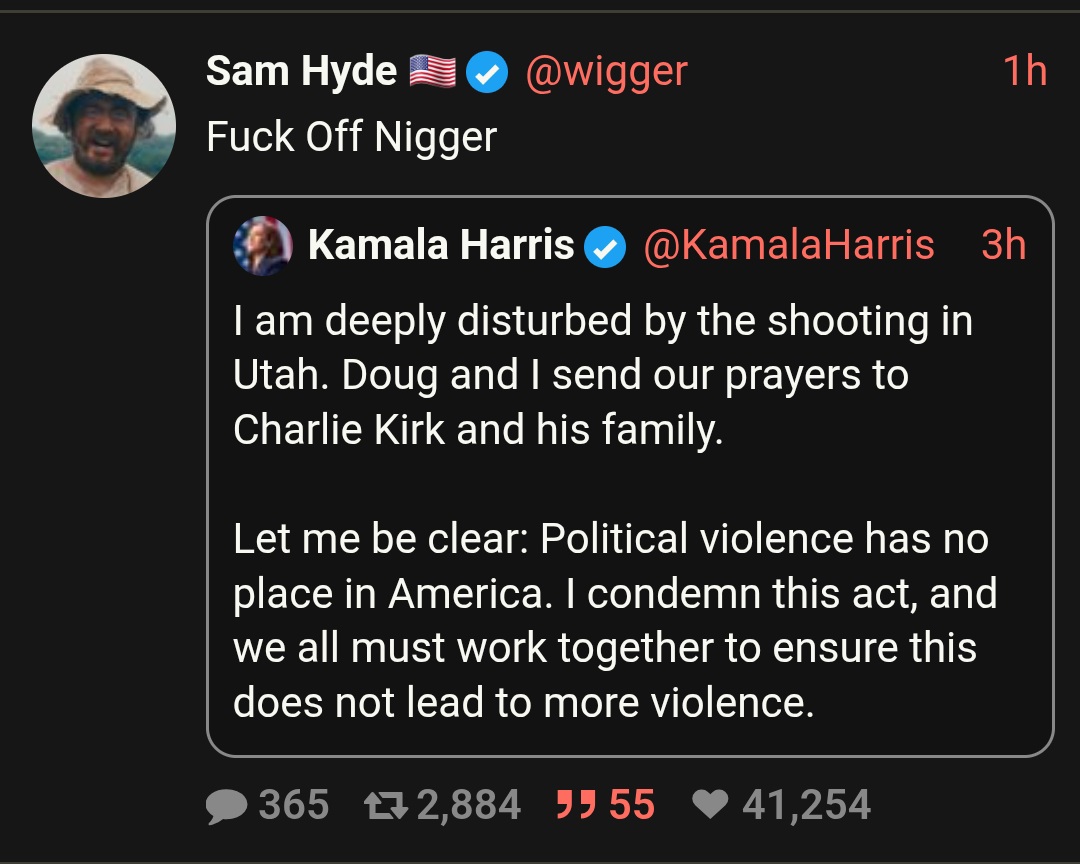This screenshot has width=1080, height=864.
Task: View the 2,884 retweets count
Action: point(468,805)
